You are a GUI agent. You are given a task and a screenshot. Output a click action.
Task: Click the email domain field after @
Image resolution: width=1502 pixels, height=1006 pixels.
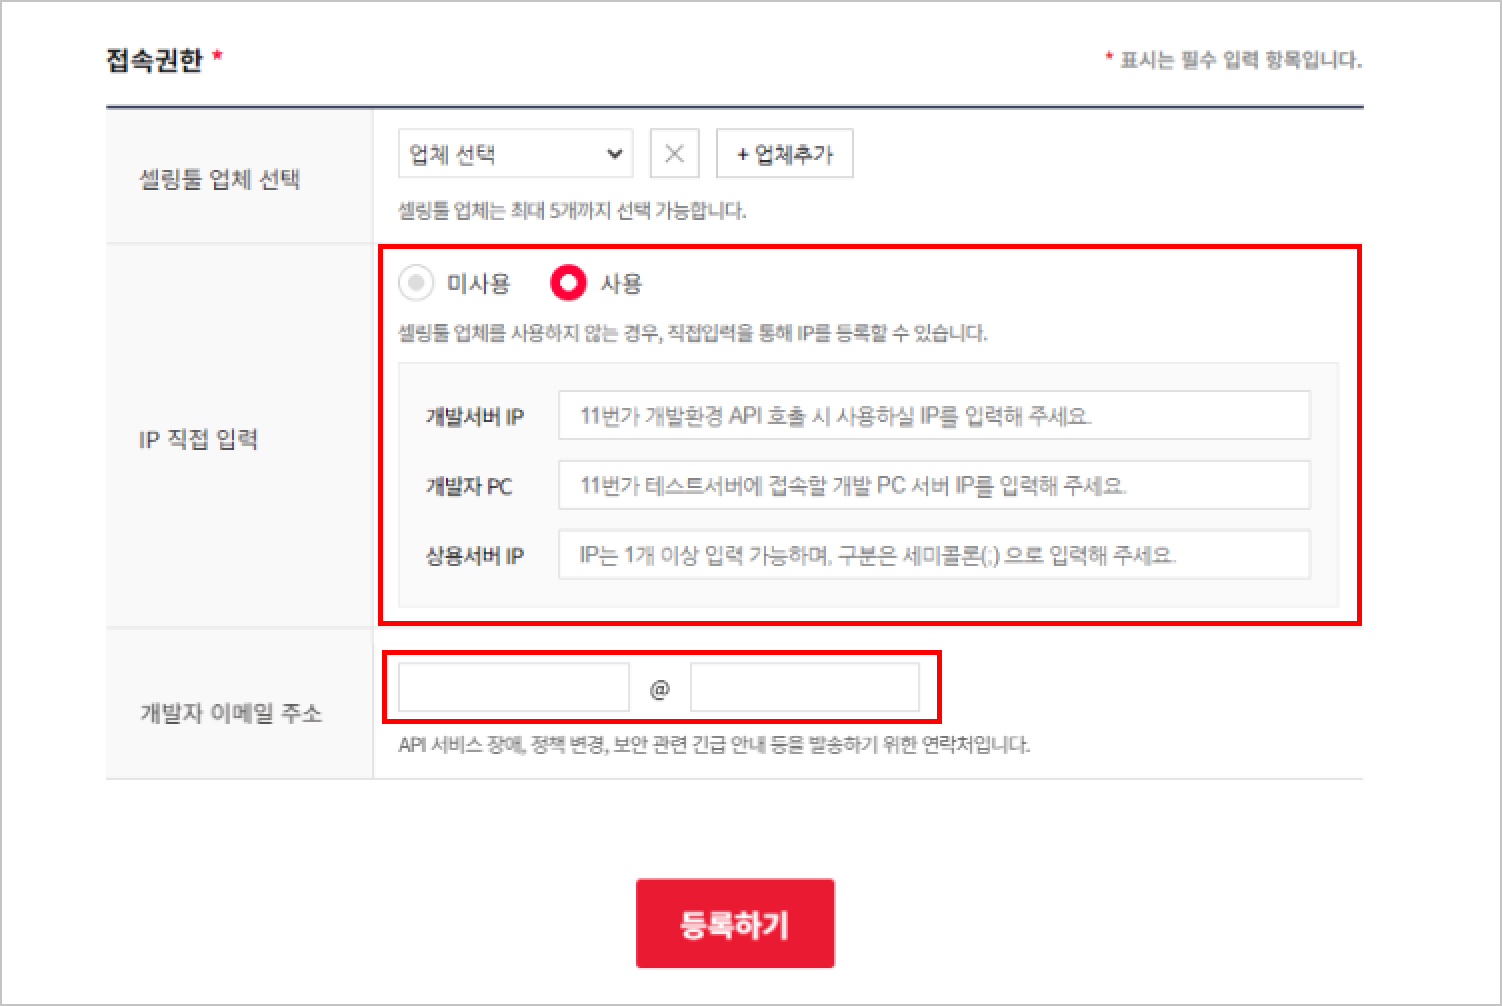tap(804, 688)
